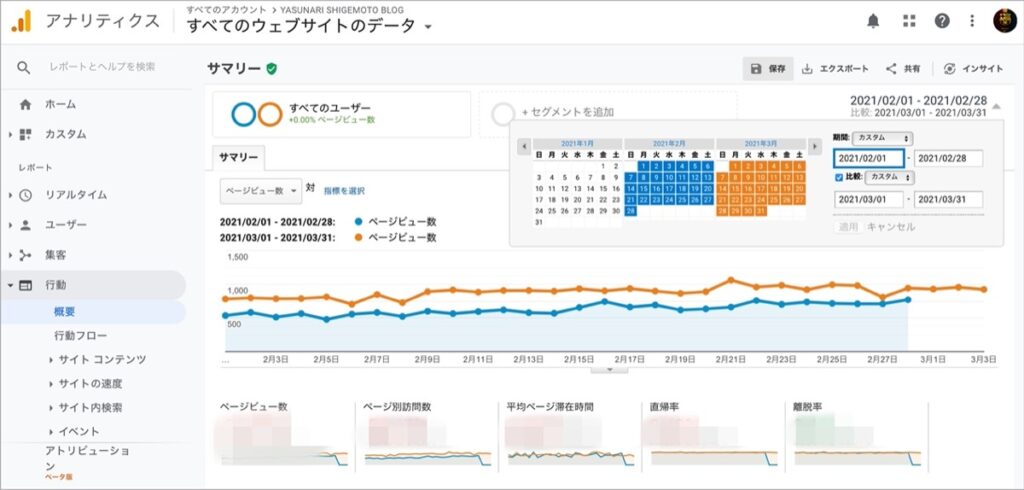The height and width of the screenshot is (490, 1024).
Task: Expand サイト内検索 submenu
Action: click(51, 408)
